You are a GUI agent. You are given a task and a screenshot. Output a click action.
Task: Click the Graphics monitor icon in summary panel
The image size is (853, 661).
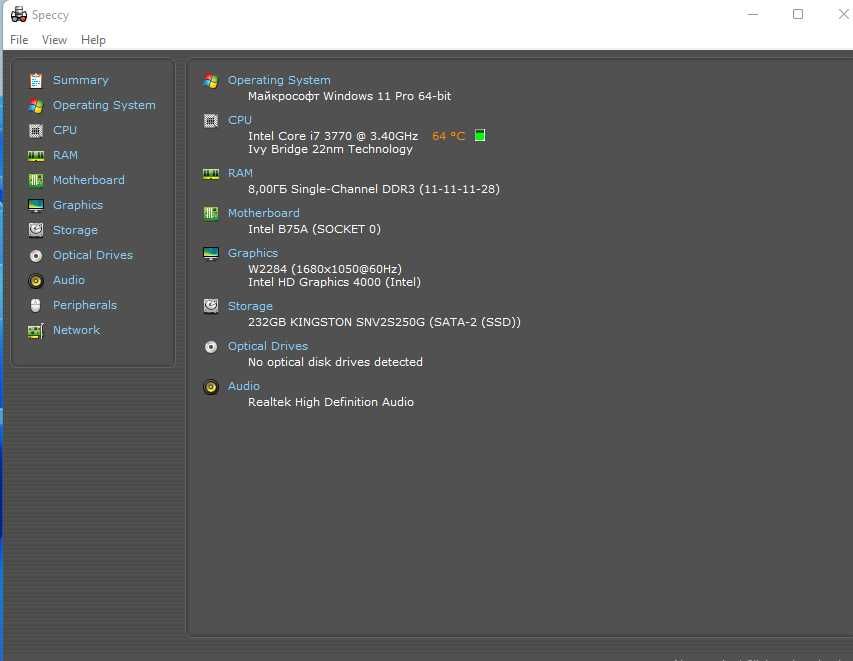(211, 254)
